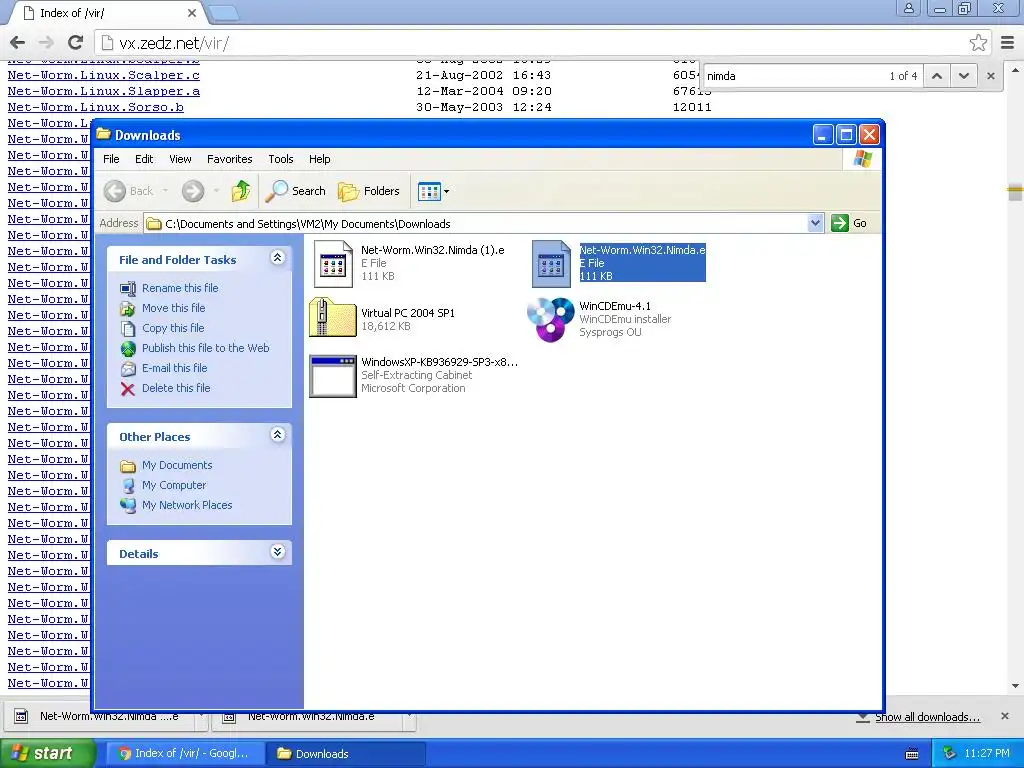Viewport: 1024px width, 768px height.
Task: Close the Chrome downloads shelf
Action: (x=1004, y=716)
